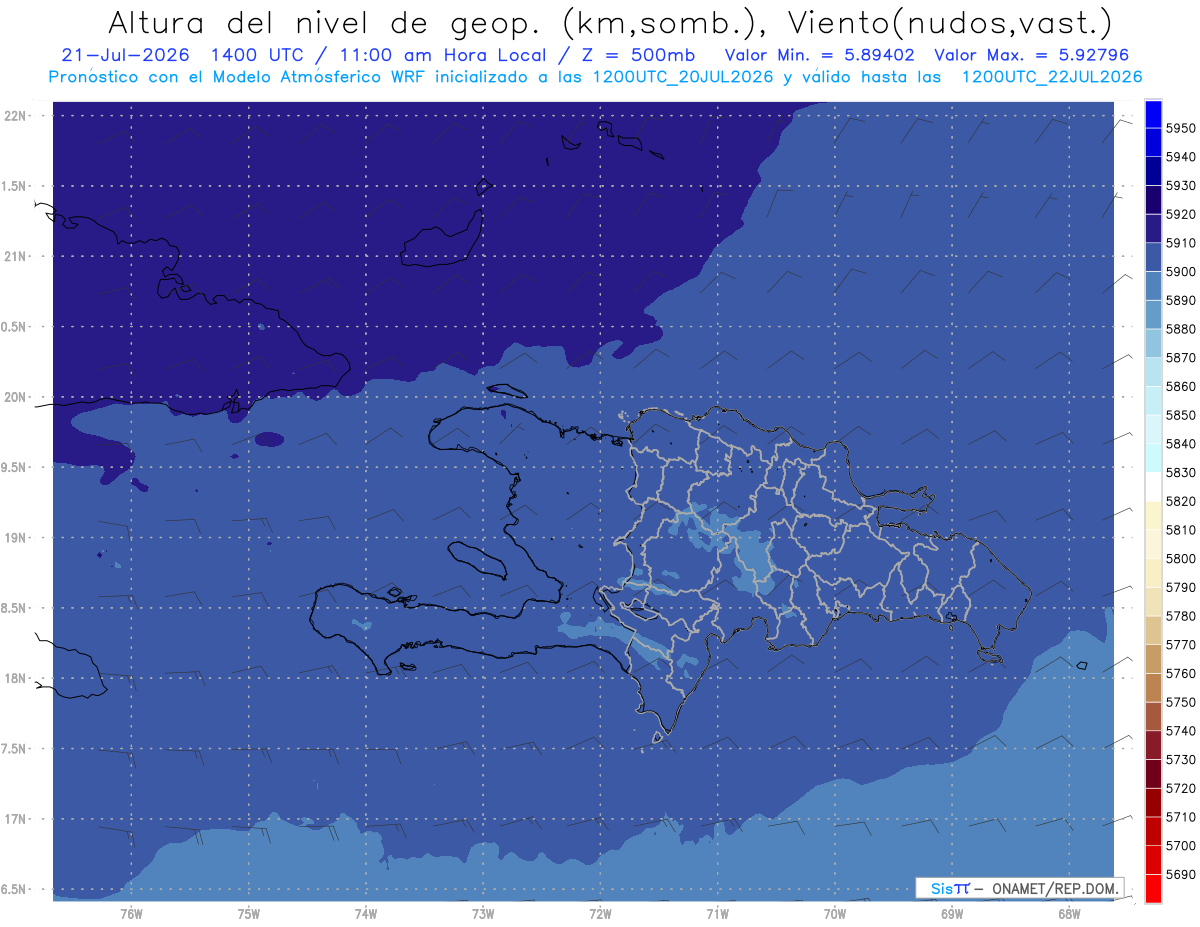Click the legend value "5750"
Image resolution: width=1200 pixels, height=927 pixels.
click(x=1180, y=702)
